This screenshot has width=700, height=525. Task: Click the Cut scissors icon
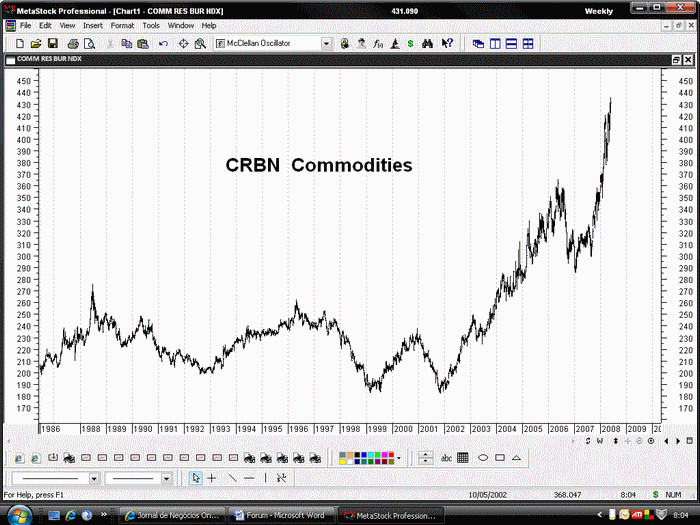click(110, 44)
